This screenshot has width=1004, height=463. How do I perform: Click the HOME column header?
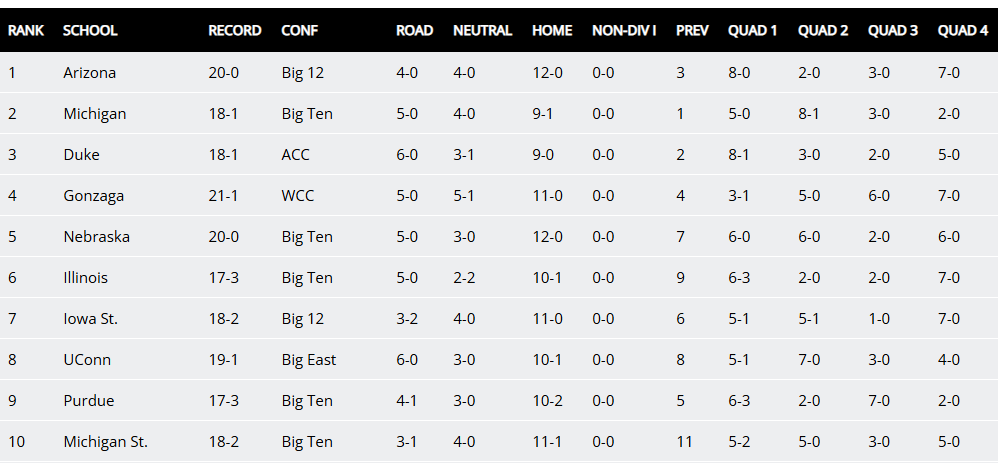[552, 31]
